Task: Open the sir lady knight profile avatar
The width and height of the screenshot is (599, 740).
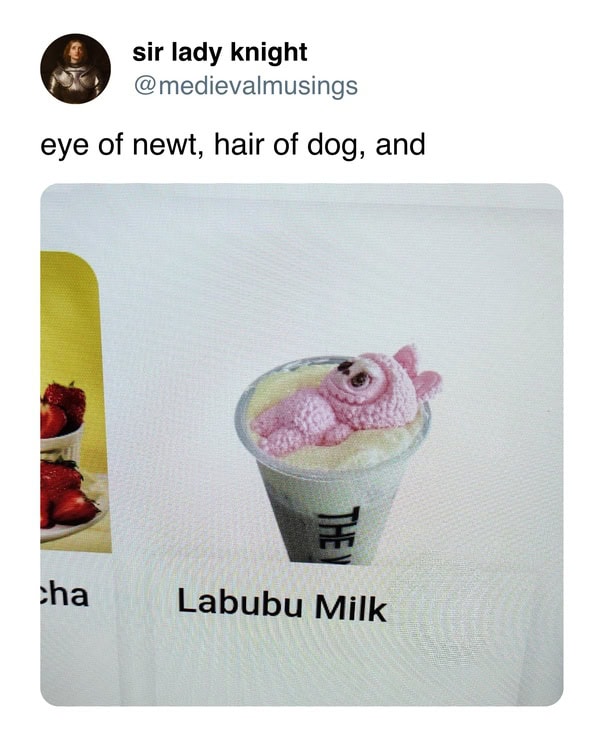Action: coord(76,68)
